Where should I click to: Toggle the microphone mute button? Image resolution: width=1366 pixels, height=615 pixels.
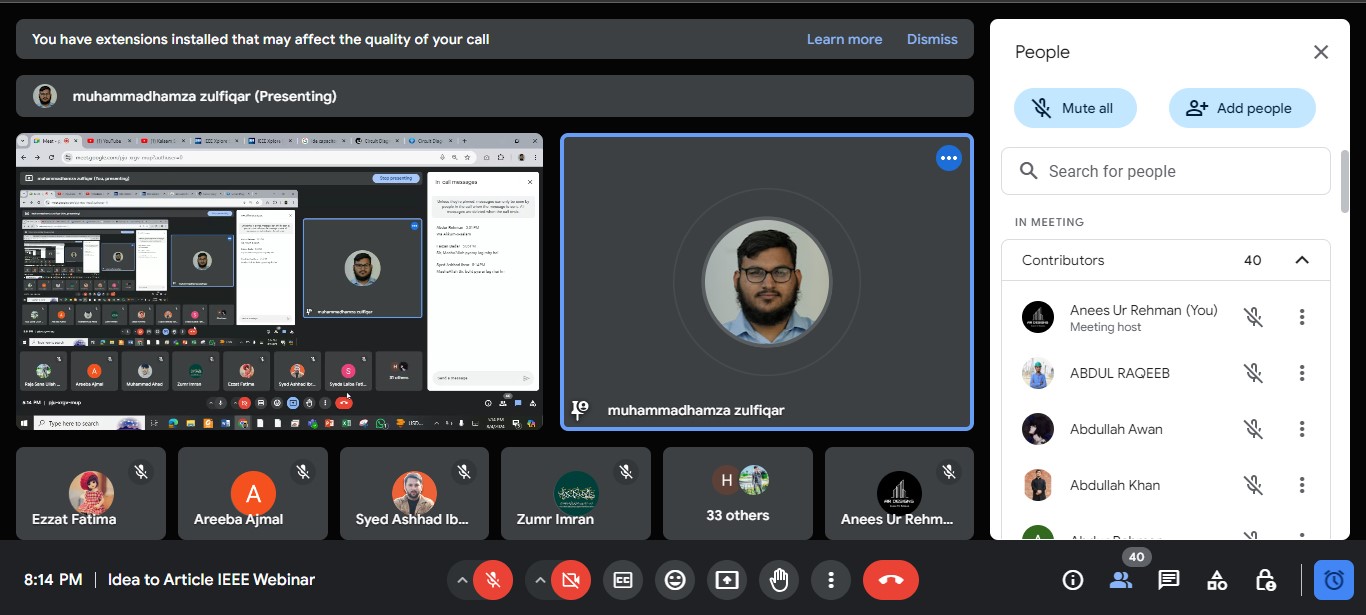(x=493, y=580)
